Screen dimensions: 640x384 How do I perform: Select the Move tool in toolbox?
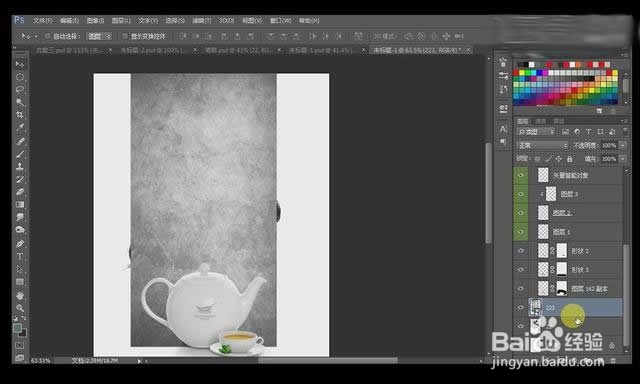(20, 64)
